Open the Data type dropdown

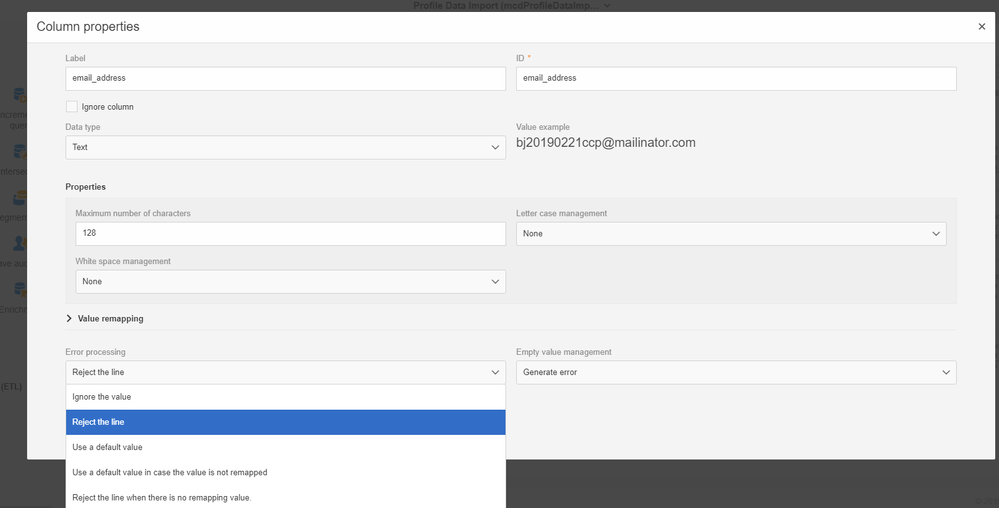click(x=285, y=147)
